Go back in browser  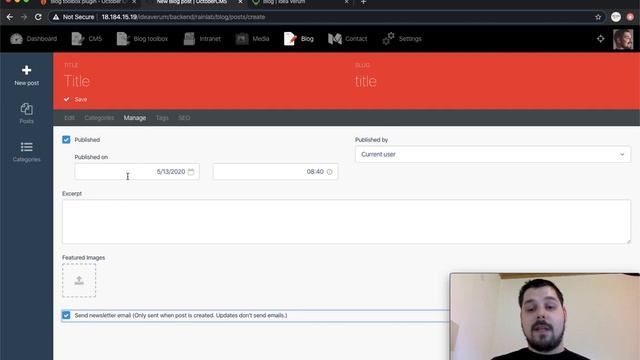(x=10, y=17)
